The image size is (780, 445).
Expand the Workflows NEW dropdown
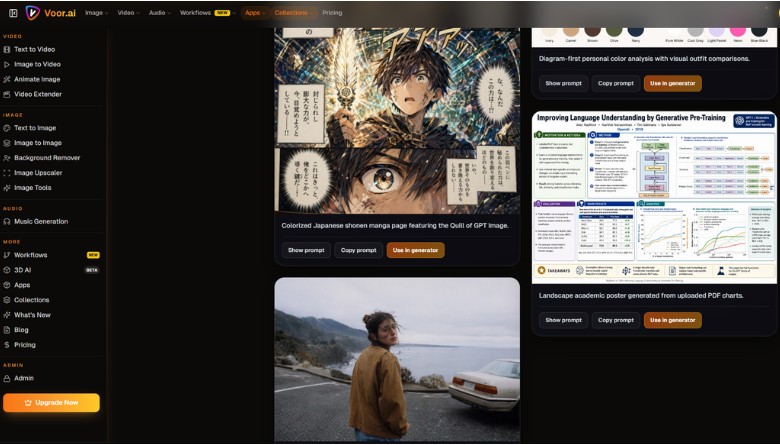207,13
